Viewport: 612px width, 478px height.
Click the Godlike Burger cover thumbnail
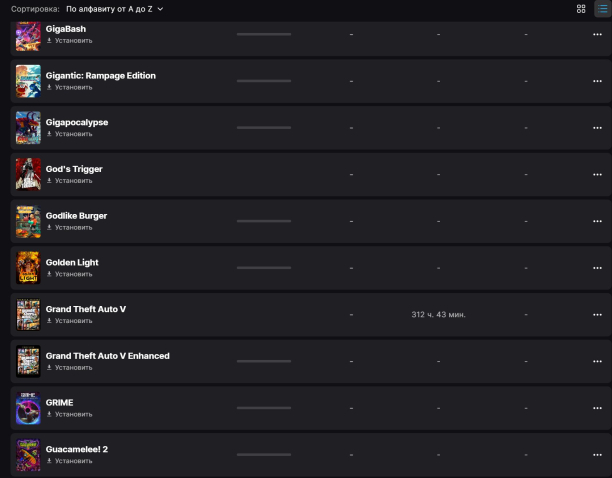tap(28, 221)
